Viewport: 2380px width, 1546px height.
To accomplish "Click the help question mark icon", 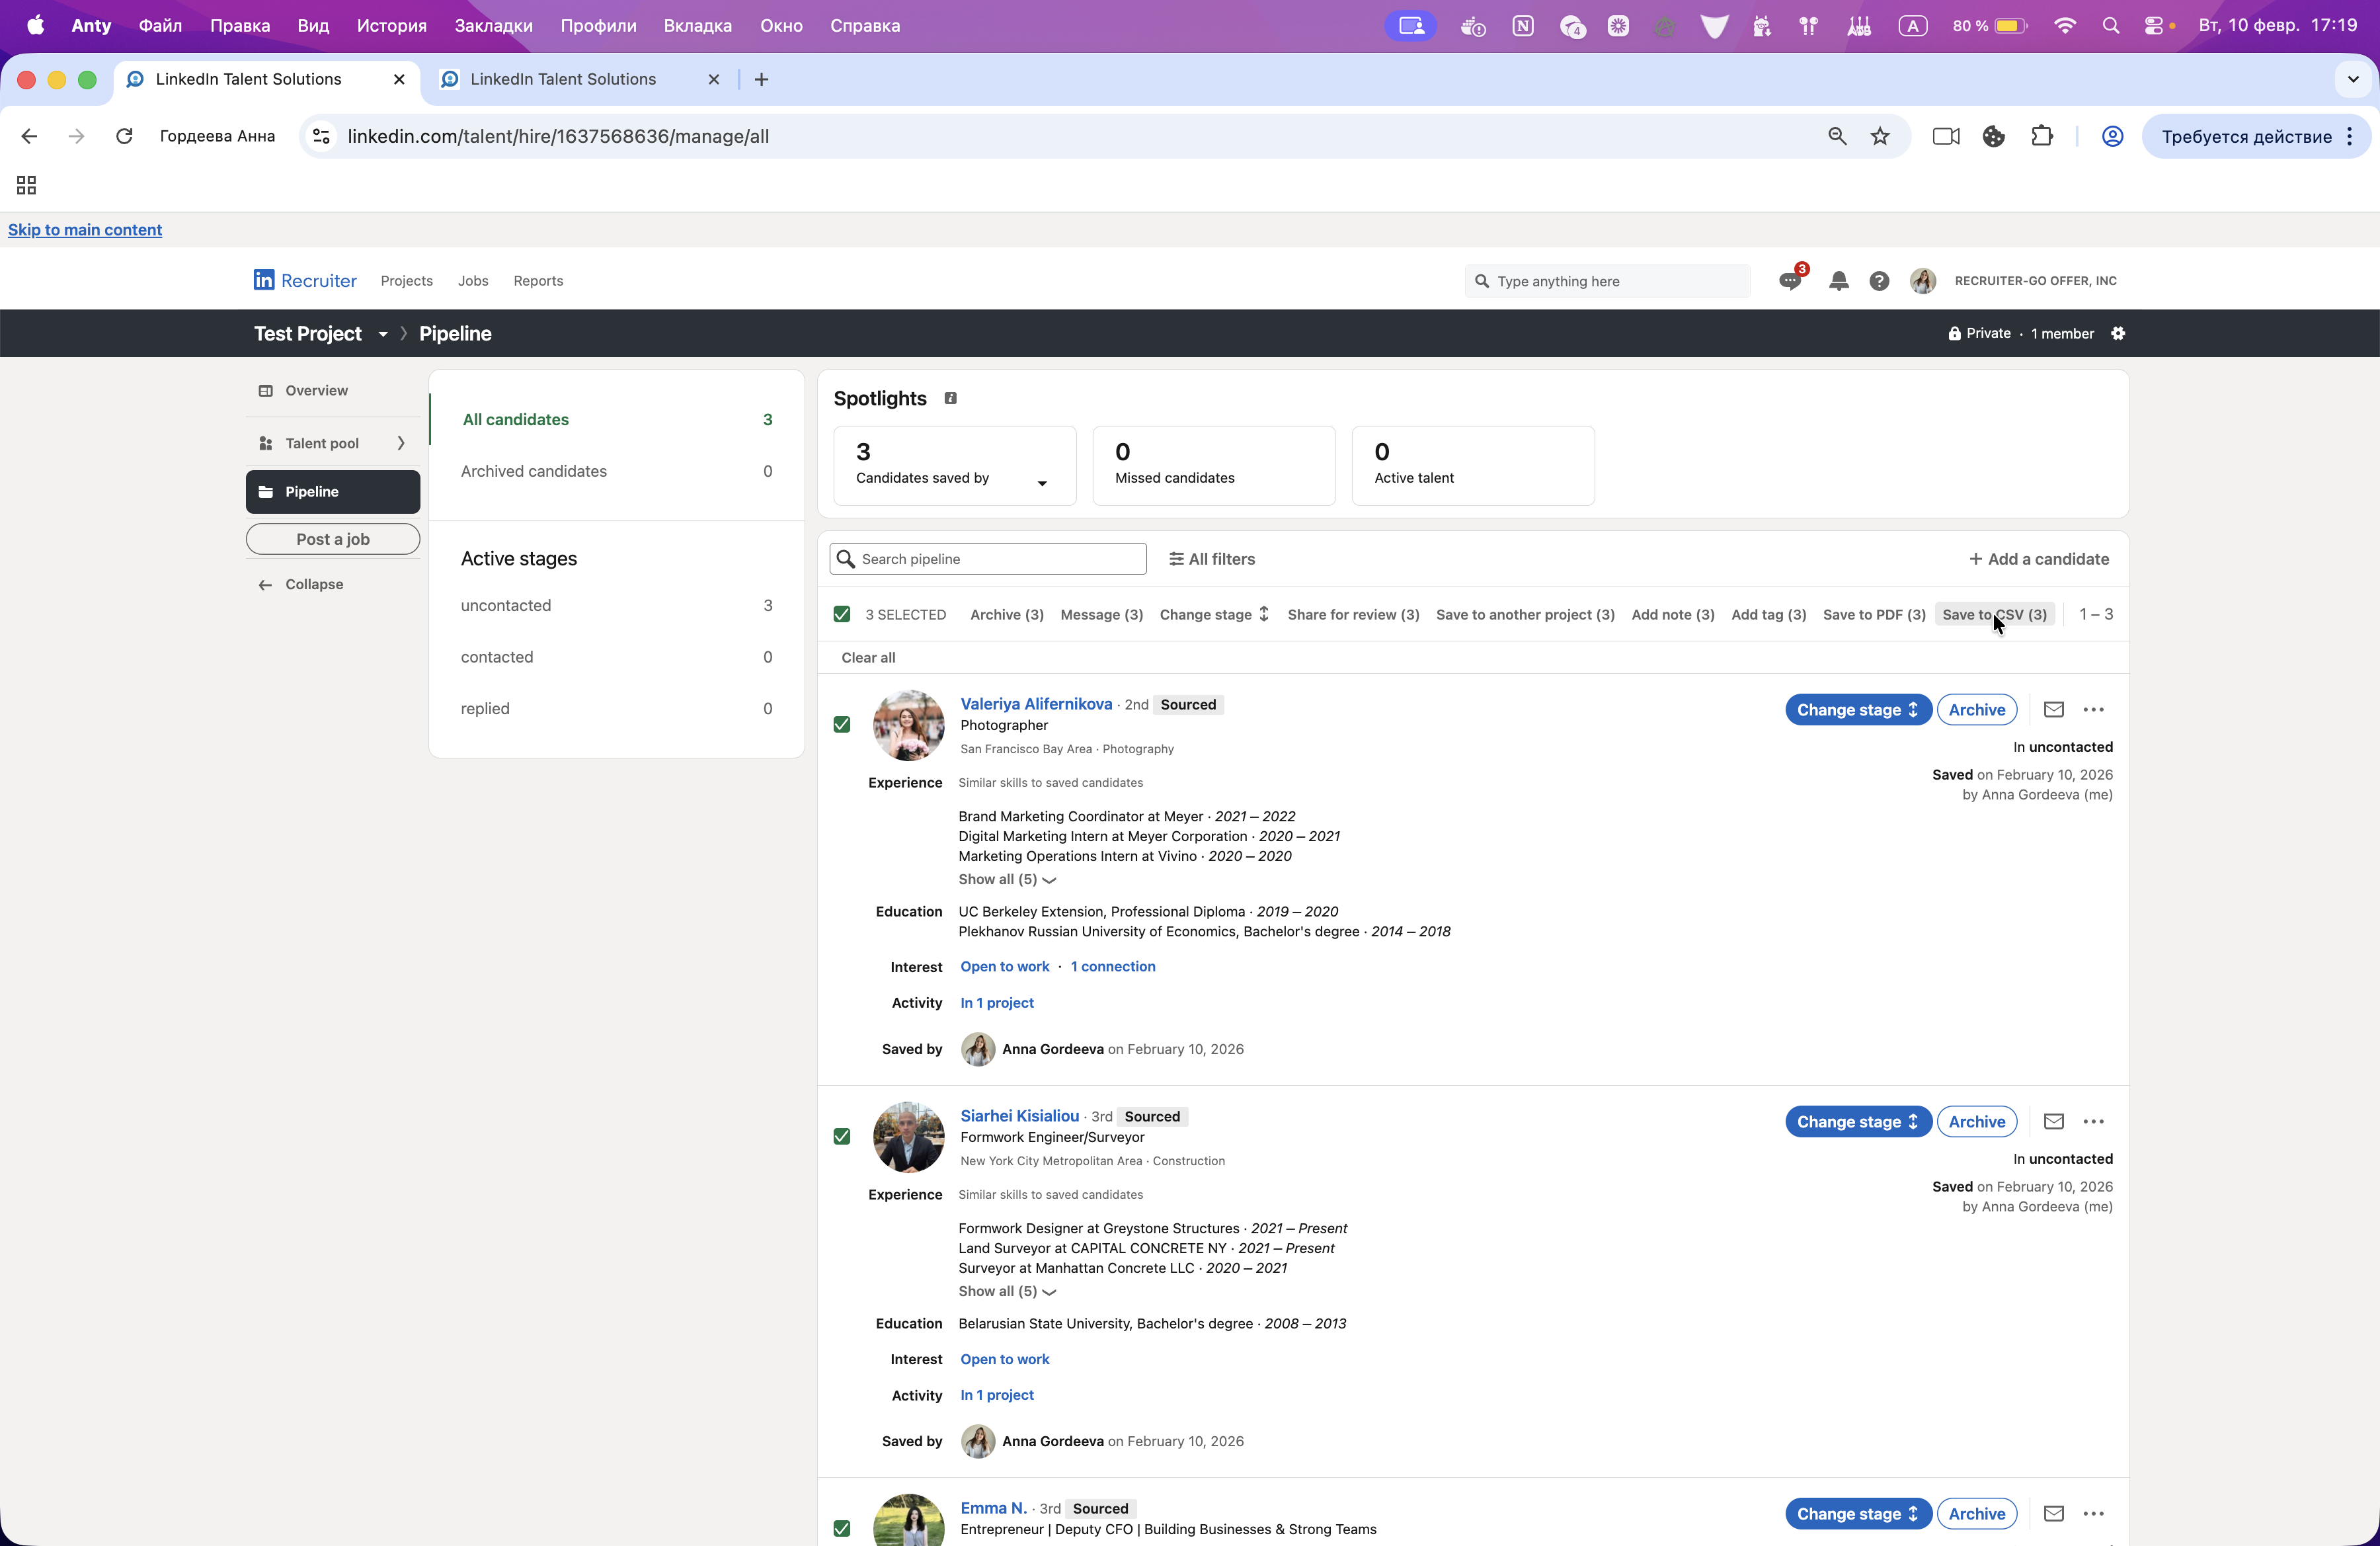I will [1879, 281].
